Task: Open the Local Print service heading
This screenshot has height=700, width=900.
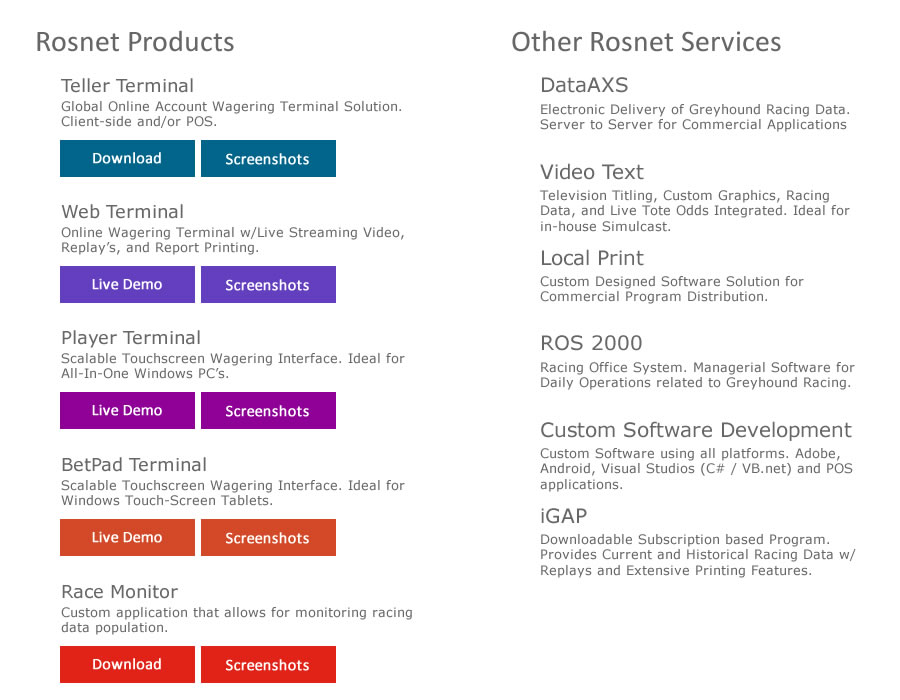Action: (x=592, y=258)
